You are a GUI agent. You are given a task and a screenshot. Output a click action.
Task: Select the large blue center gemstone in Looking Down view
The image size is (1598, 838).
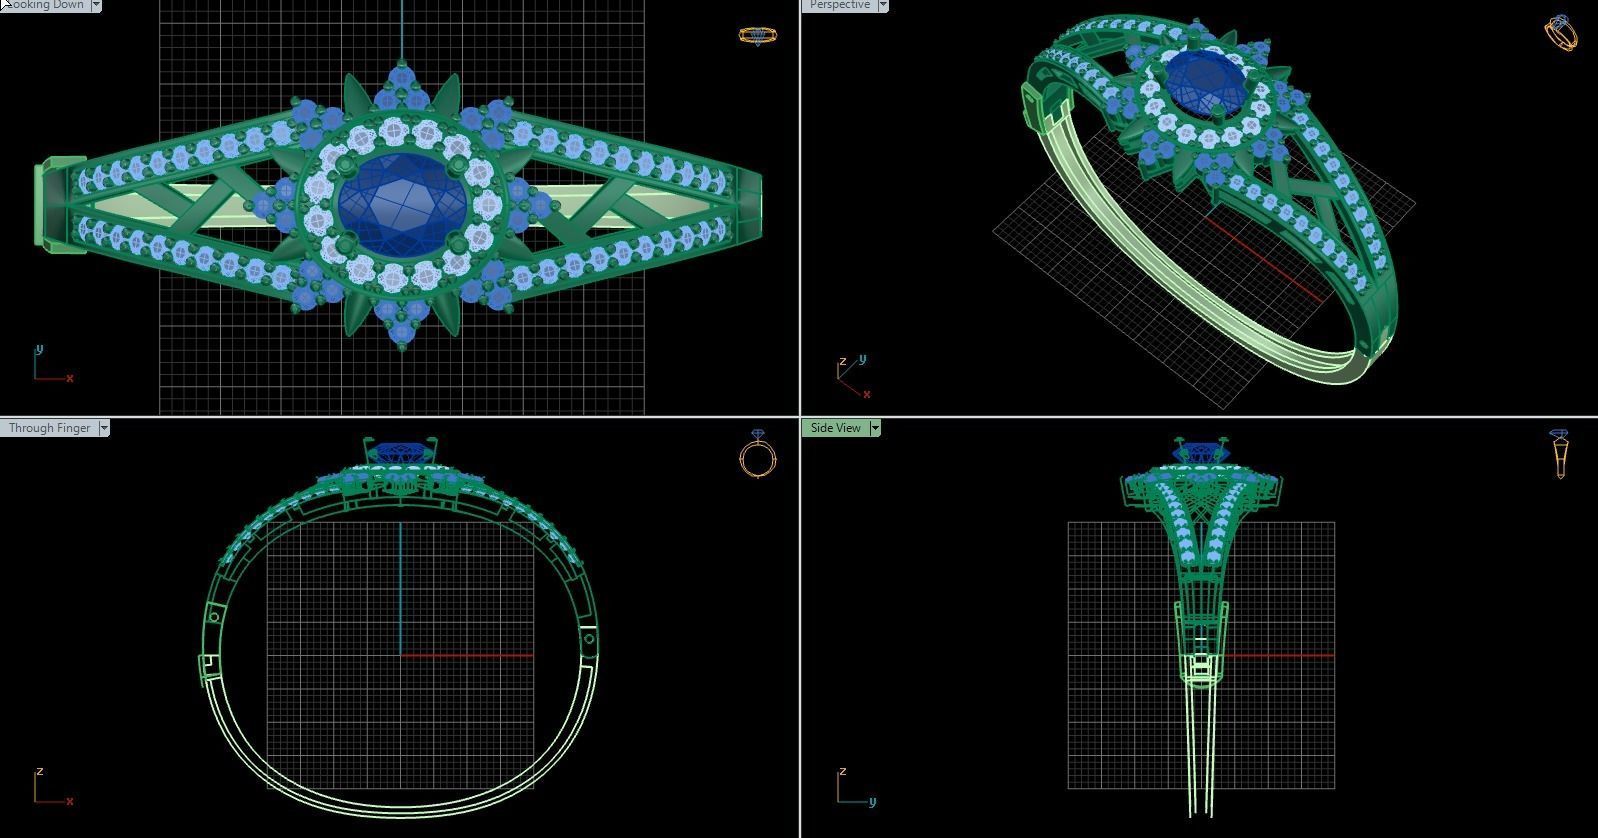coord(403,205)
